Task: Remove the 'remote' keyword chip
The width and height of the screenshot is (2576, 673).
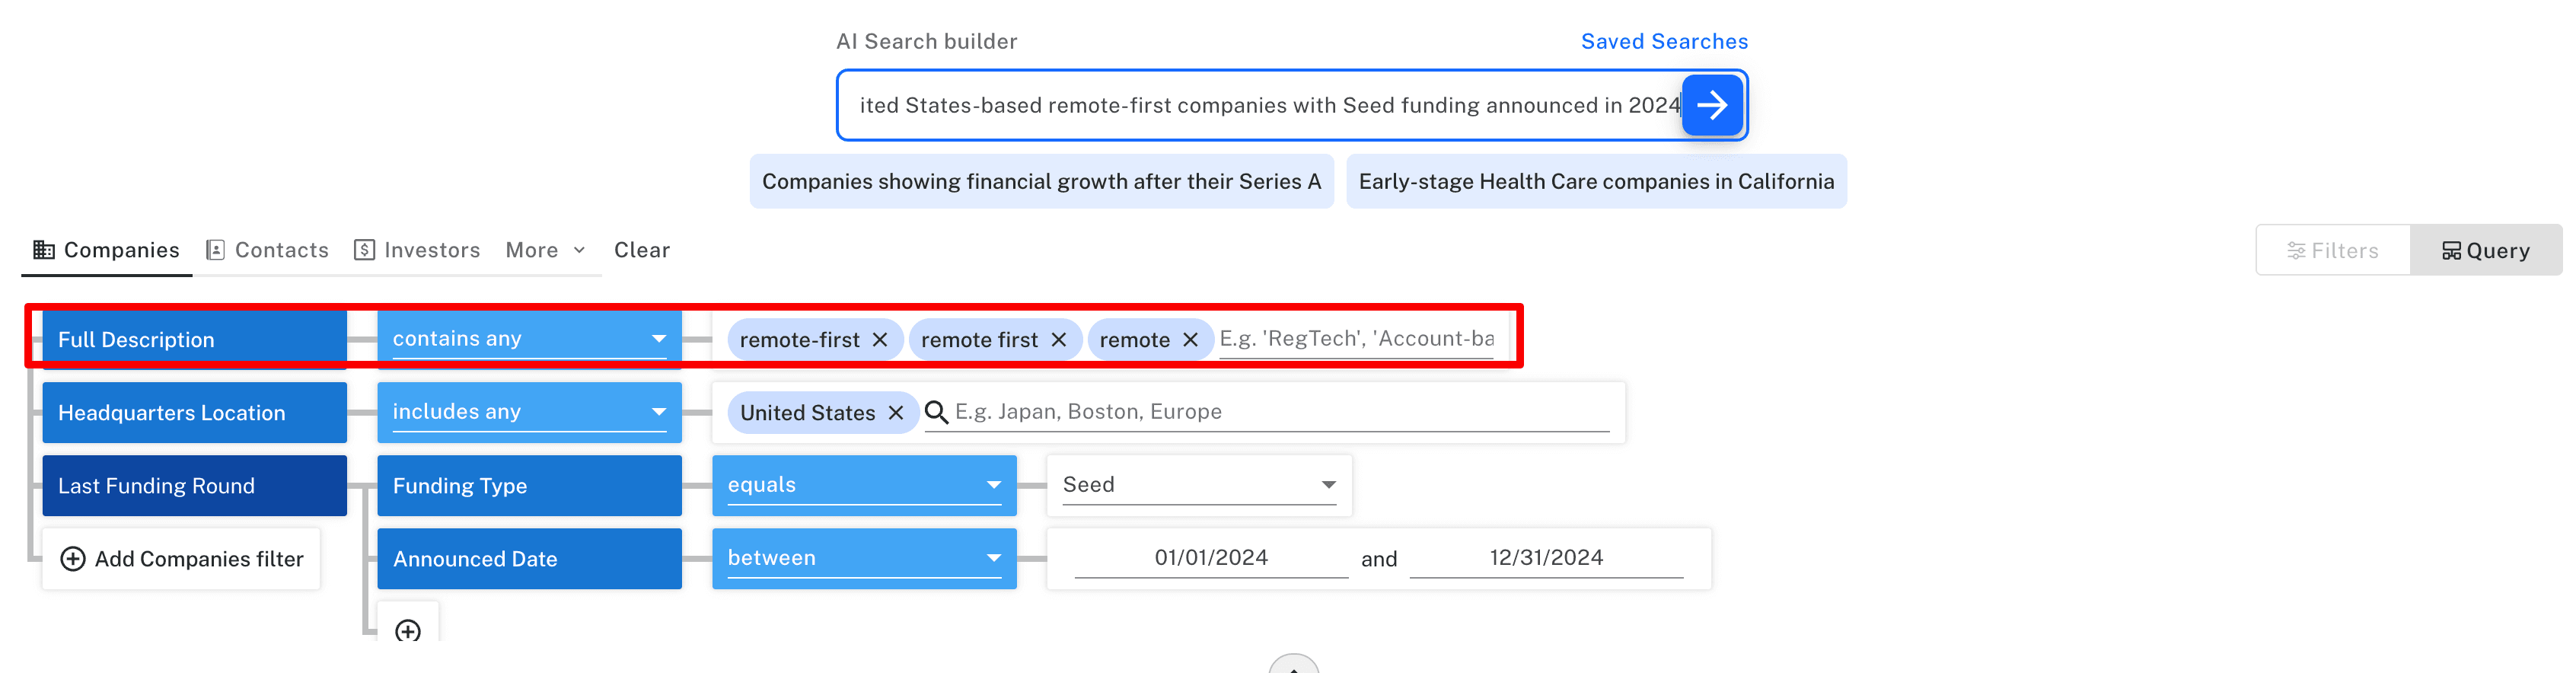Action: [x=1190, y=339]
